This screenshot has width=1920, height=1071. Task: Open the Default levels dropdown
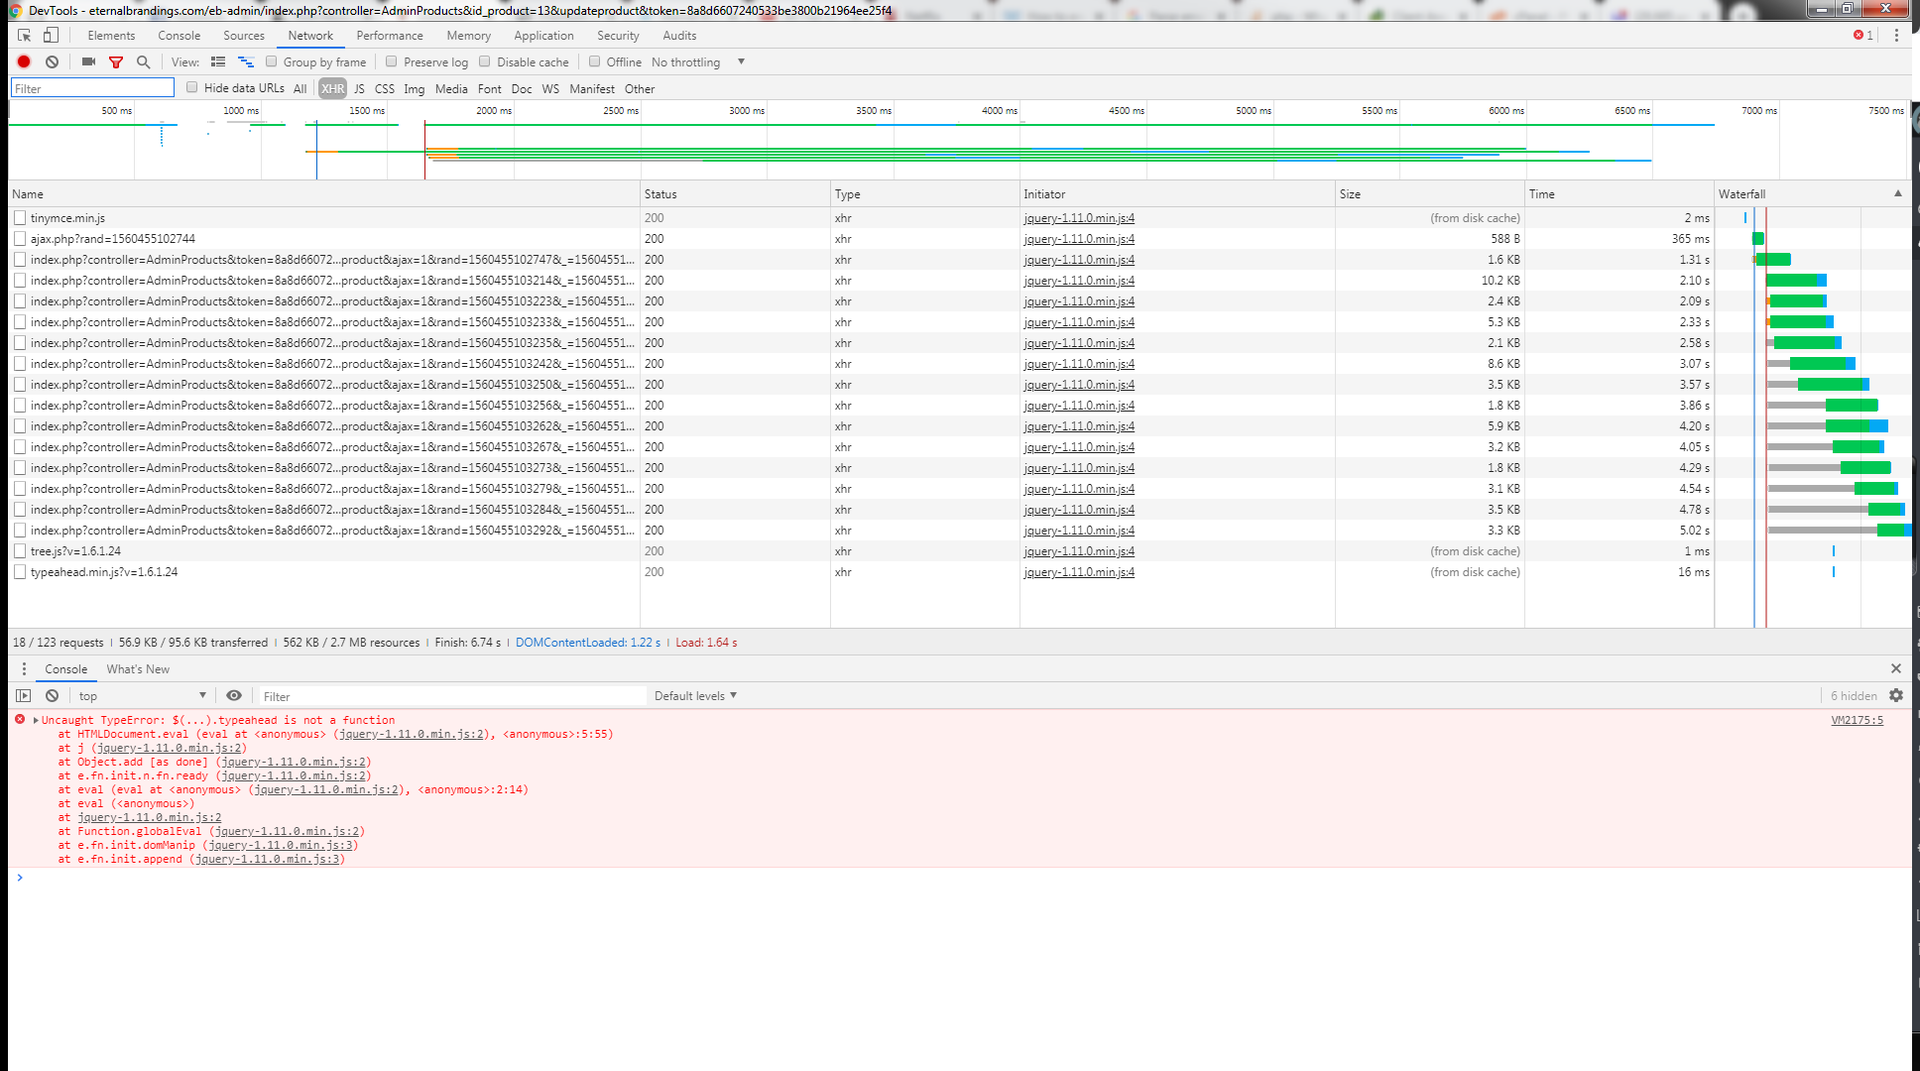coord(695,696)
